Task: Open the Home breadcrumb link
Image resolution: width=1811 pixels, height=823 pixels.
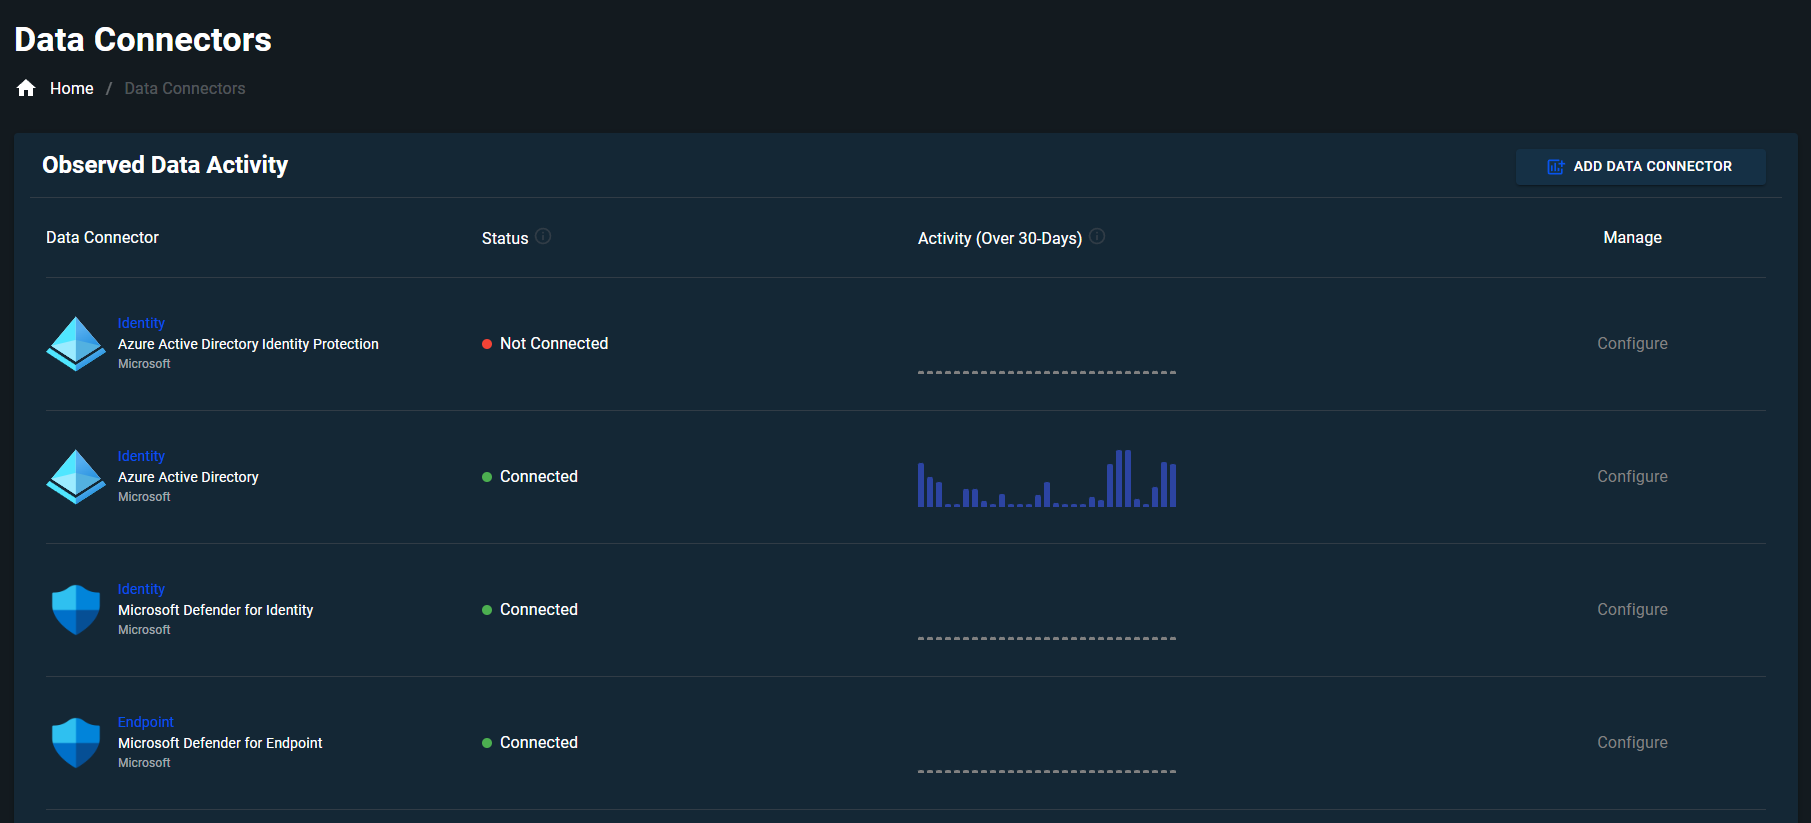Action: (x=72, y=88)
